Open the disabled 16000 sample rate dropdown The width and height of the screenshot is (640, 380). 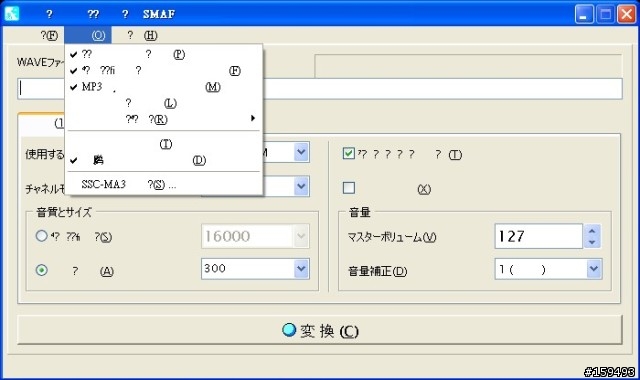pos(301,236)
